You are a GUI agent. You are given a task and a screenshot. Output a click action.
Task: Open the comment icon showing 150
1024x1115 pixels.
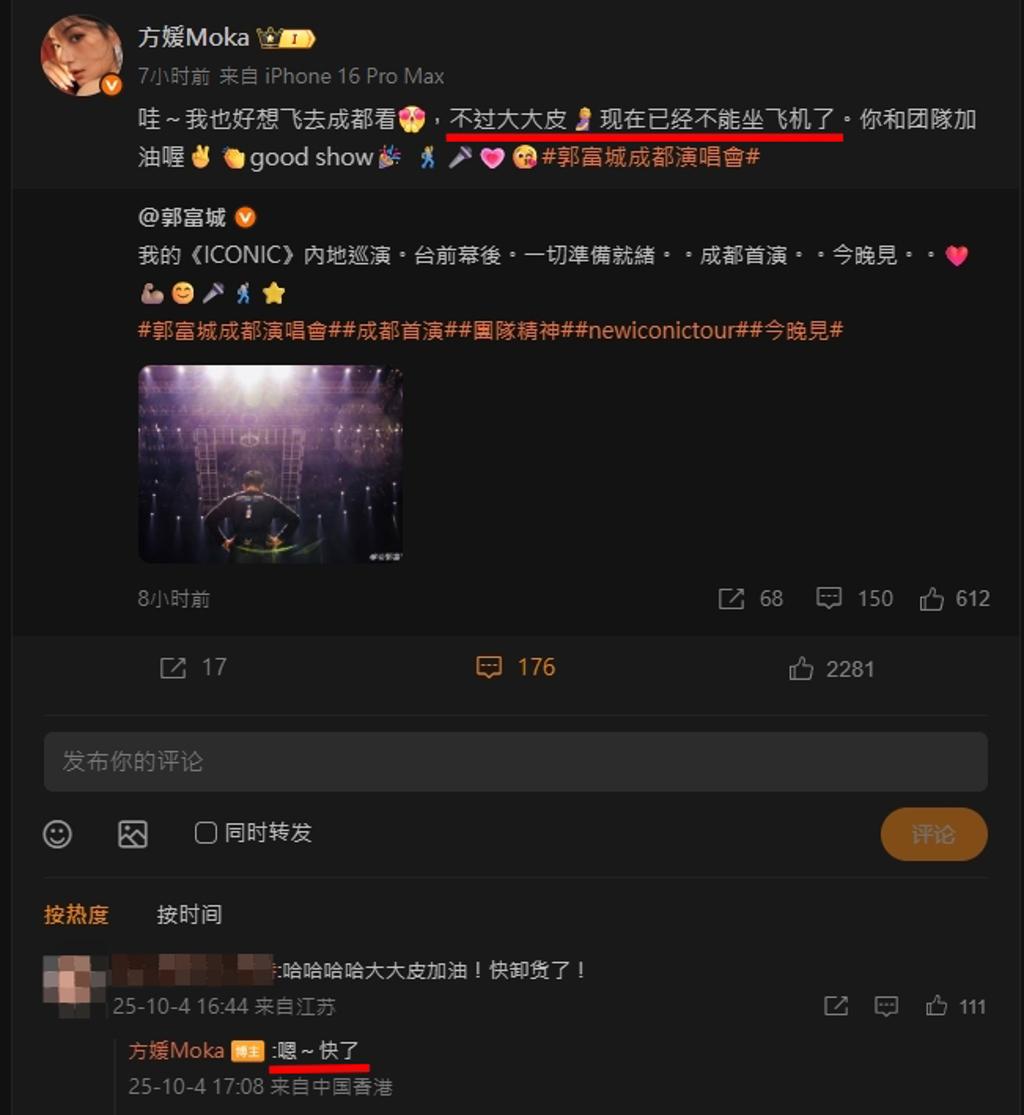(x=828, y=598)
